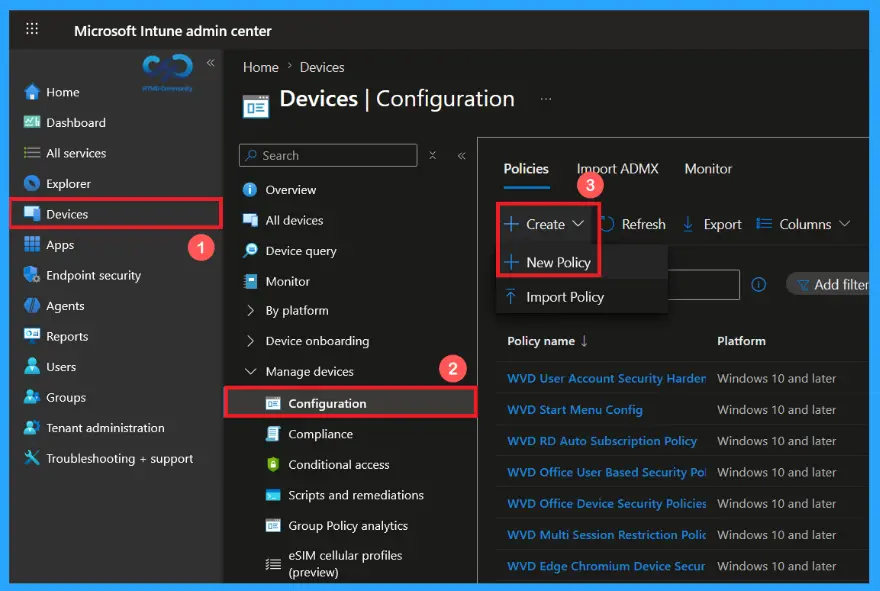Collapse the Devices menu pane chevron
This screenshot has width=880, height=591.
[461, 155]
